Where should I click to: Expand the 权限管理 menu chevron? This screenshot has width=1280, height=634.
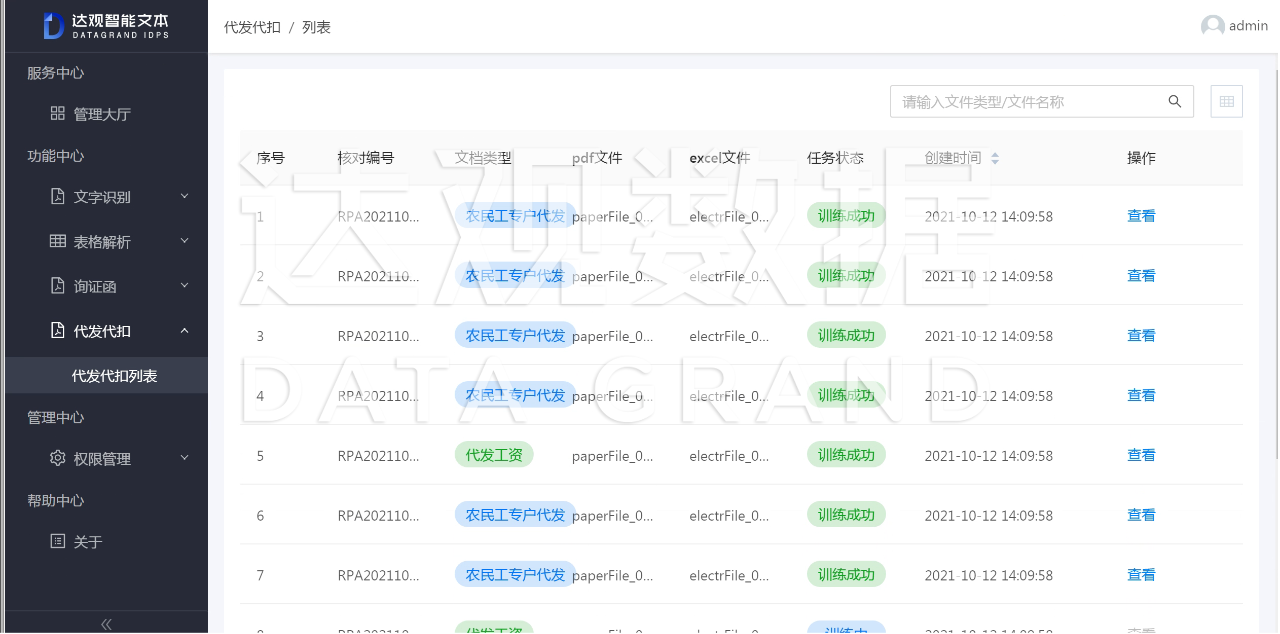click(185, 458)
